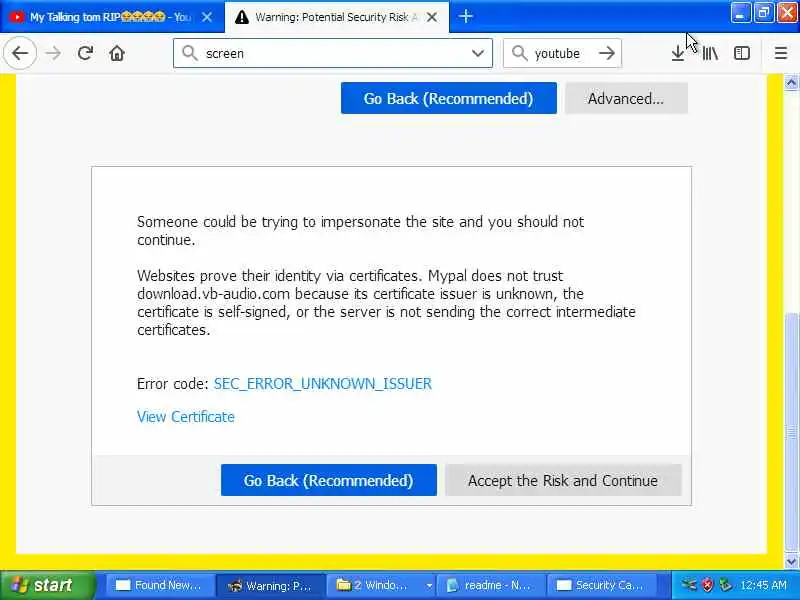Viewport: 800px width, 600px height.
Task: Open a new tab with plus
Action: (x=465, y=16)
